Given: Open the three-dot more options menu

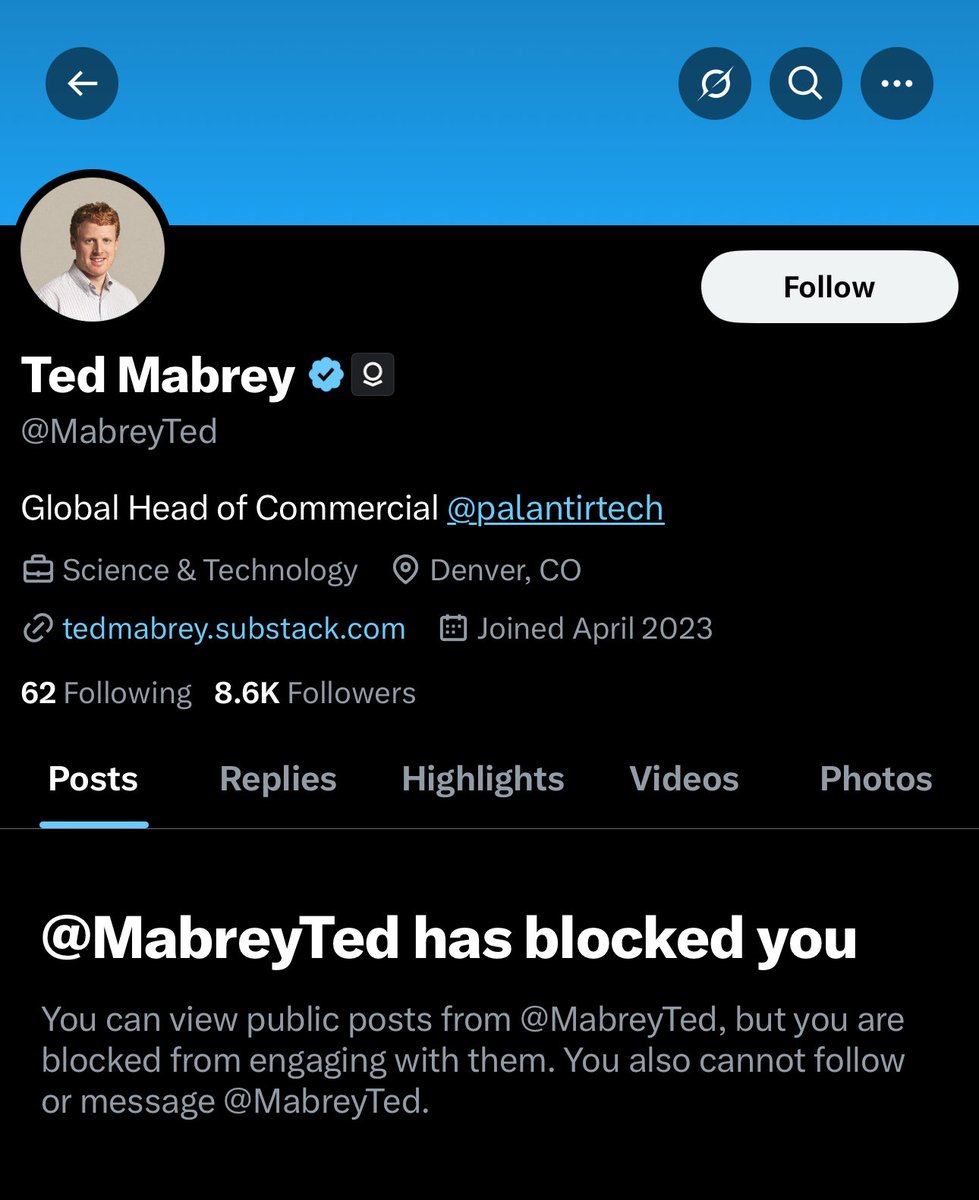Looking at the screenshot, I should 896,84.
